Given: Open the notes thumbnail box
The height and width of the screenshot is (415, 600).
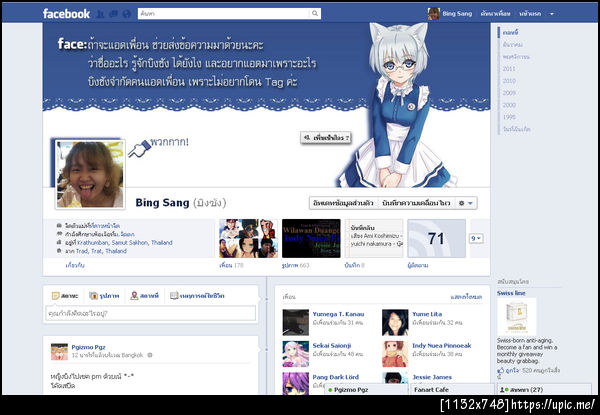Looking at the screenshot, I should (x=374, y=238).
